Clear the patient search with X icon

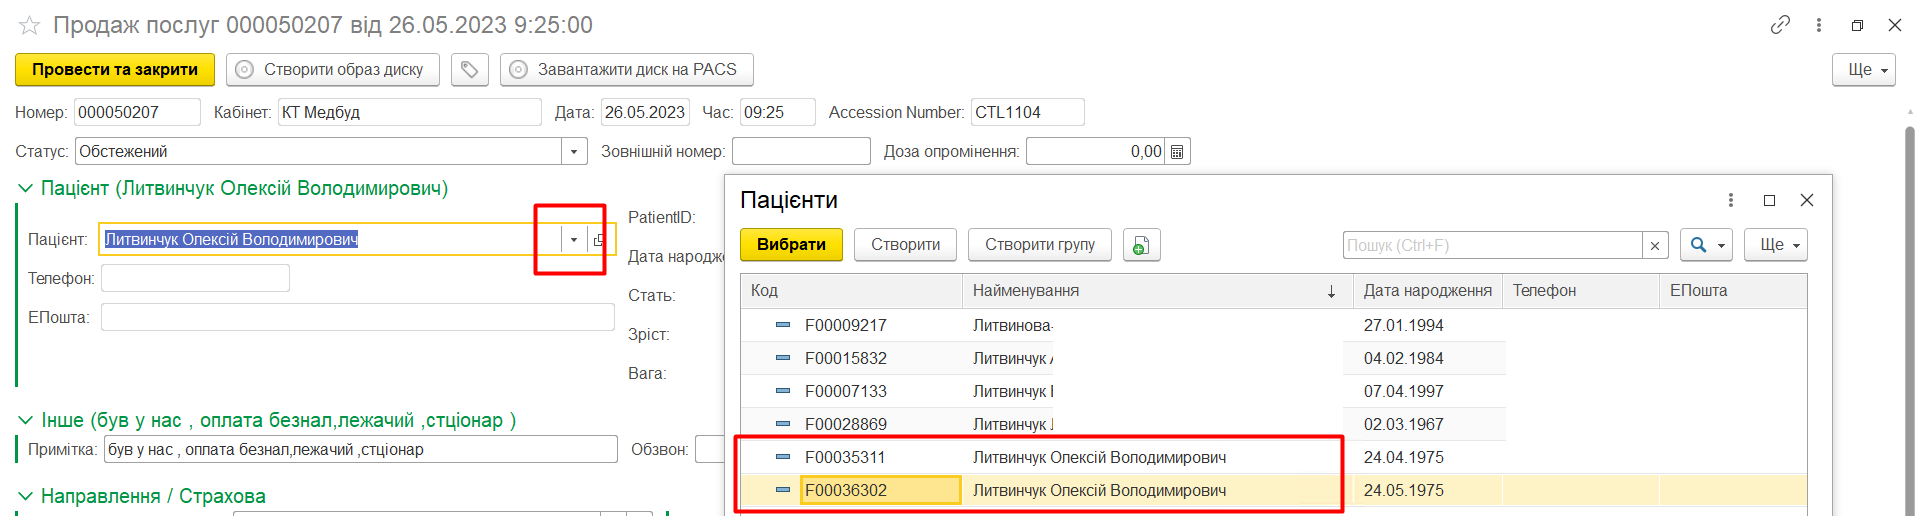pos(1655,246)
